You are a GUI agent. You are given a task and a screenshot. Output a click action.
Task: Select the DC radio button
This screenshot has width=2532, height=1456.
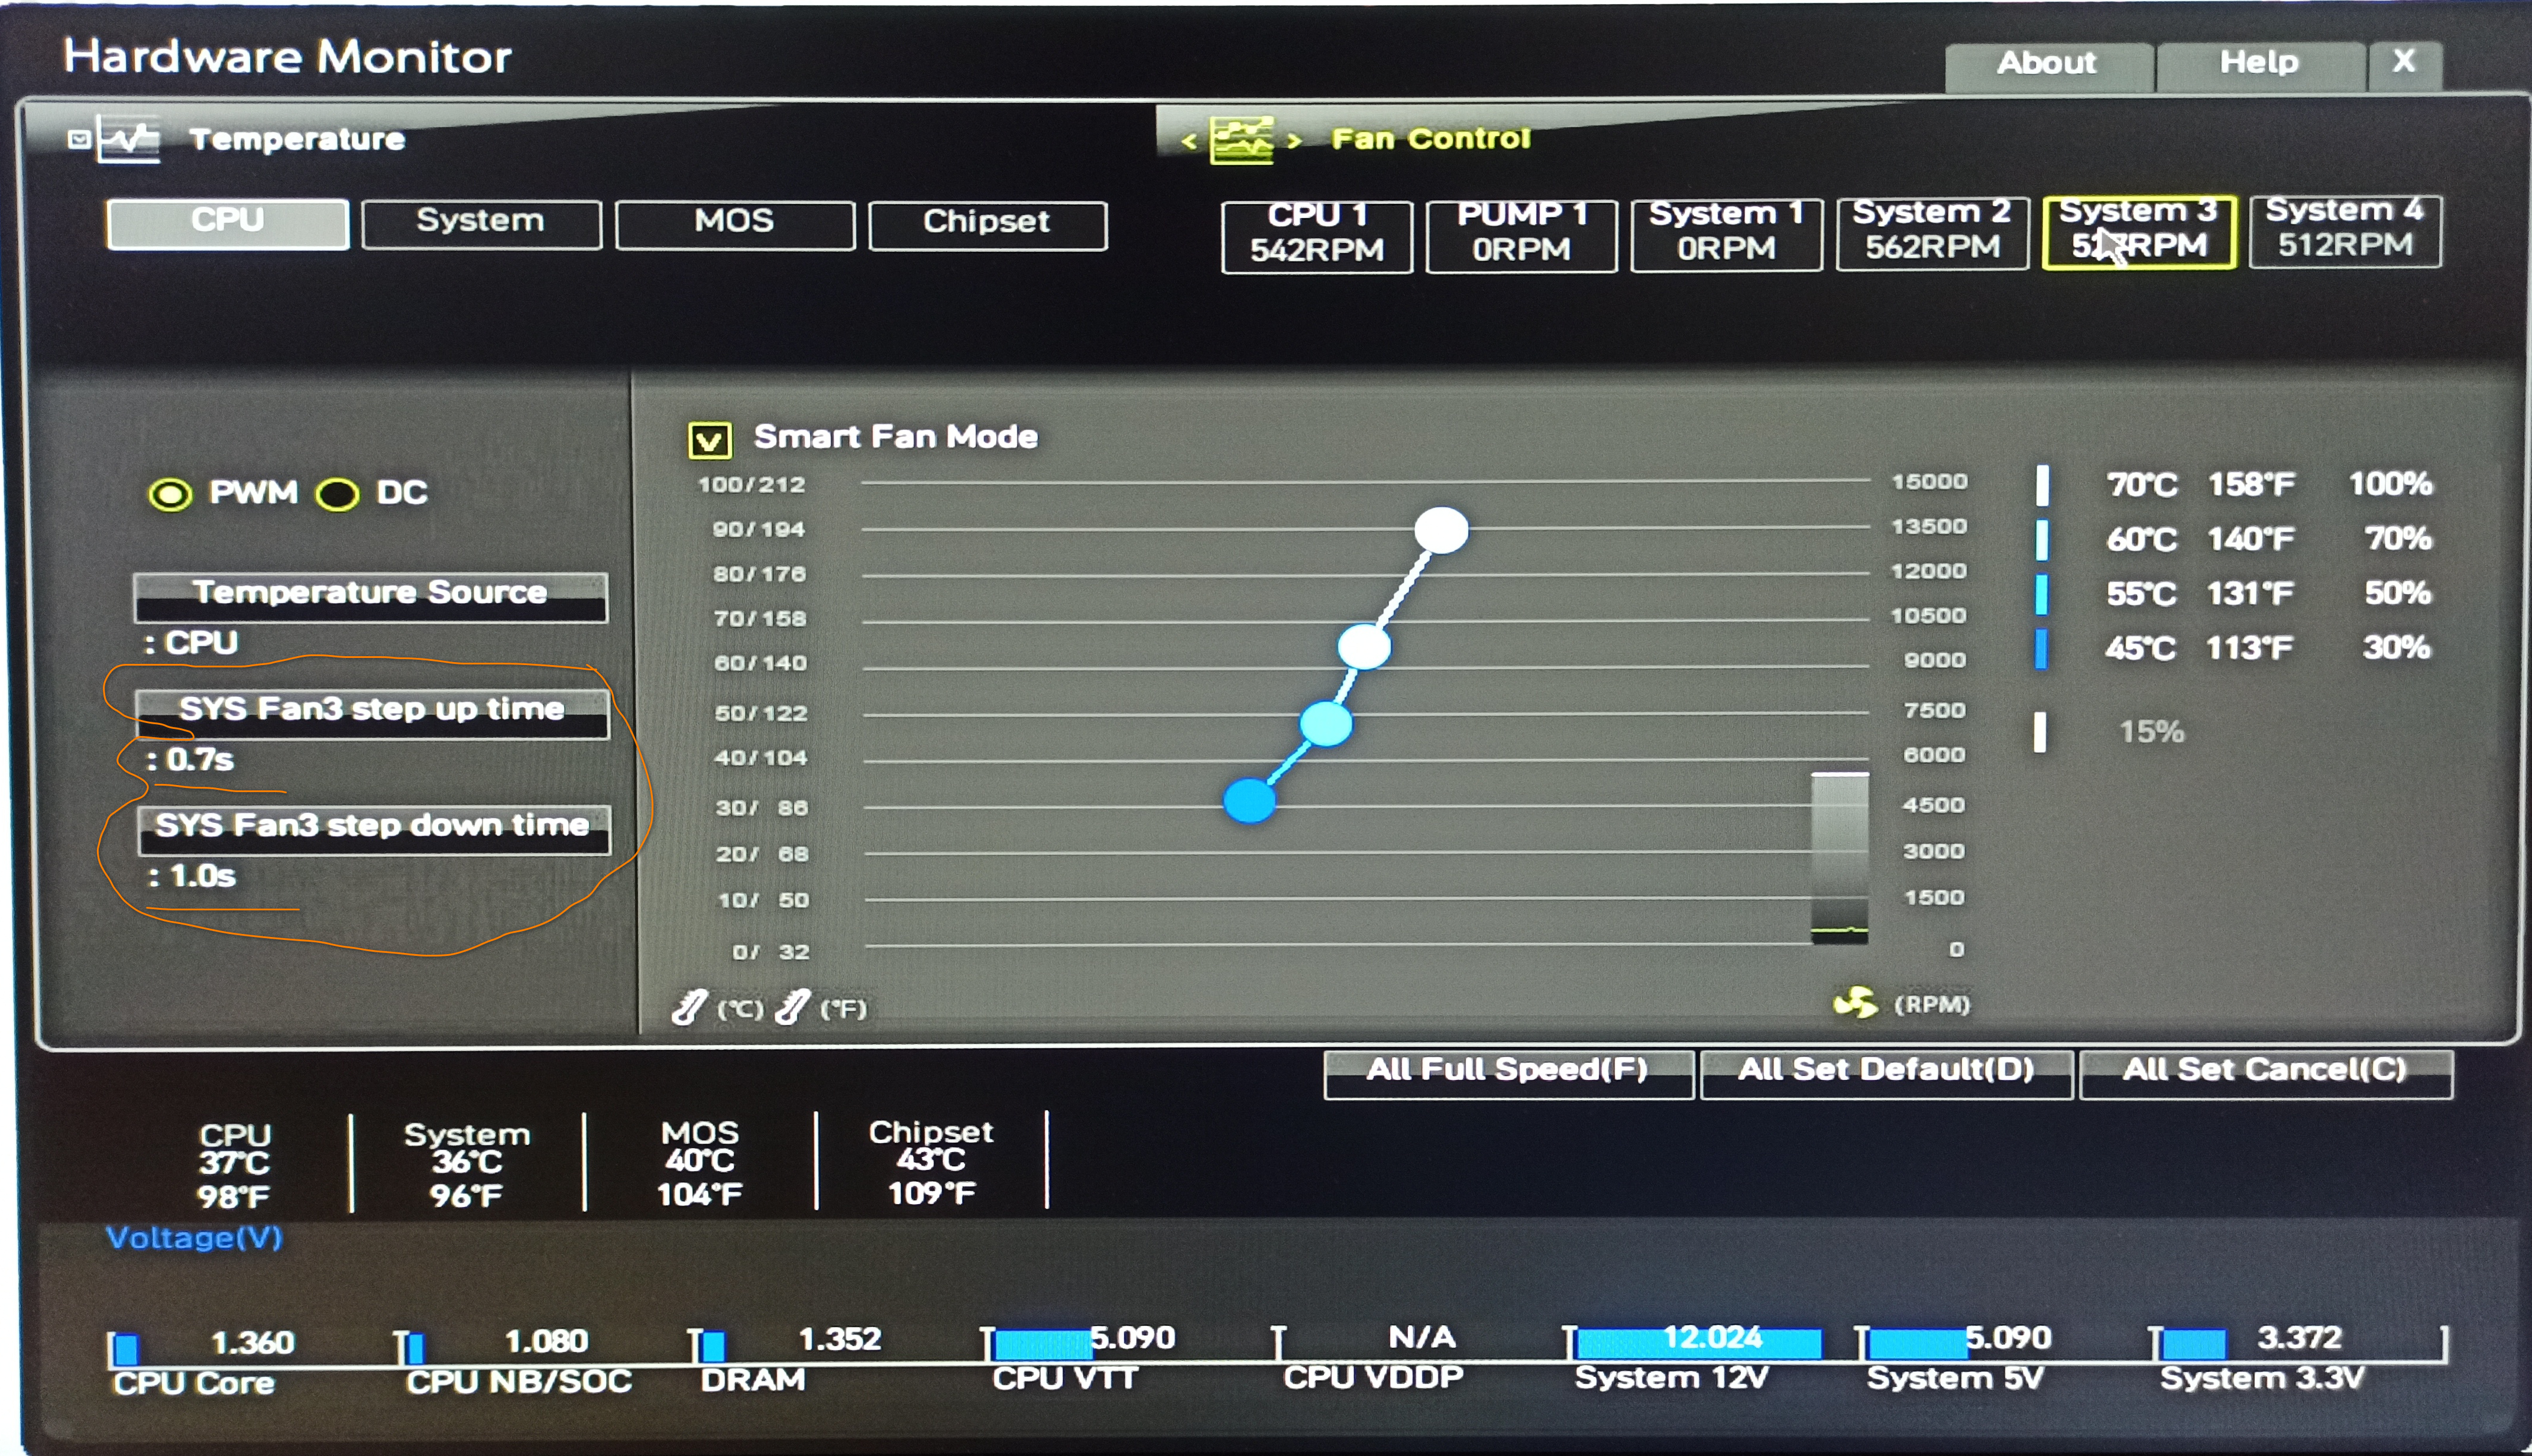pyautogui.click(x=338, y=494)
